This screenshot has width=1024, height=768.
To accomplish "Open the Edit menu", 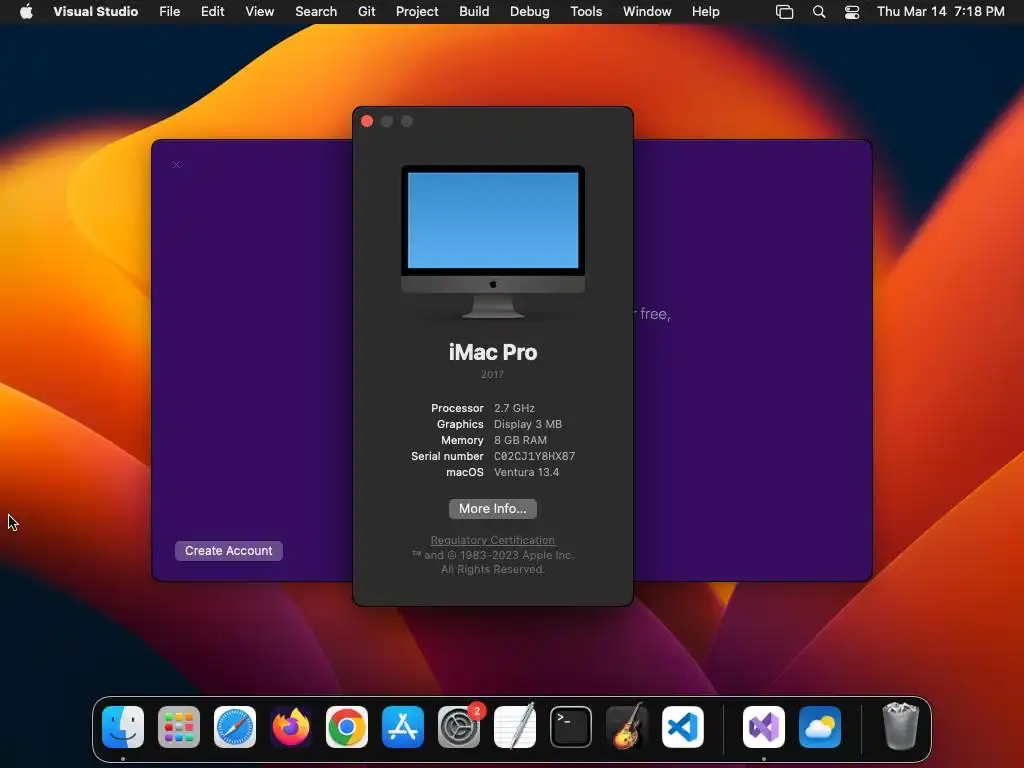I will (212, 11).
